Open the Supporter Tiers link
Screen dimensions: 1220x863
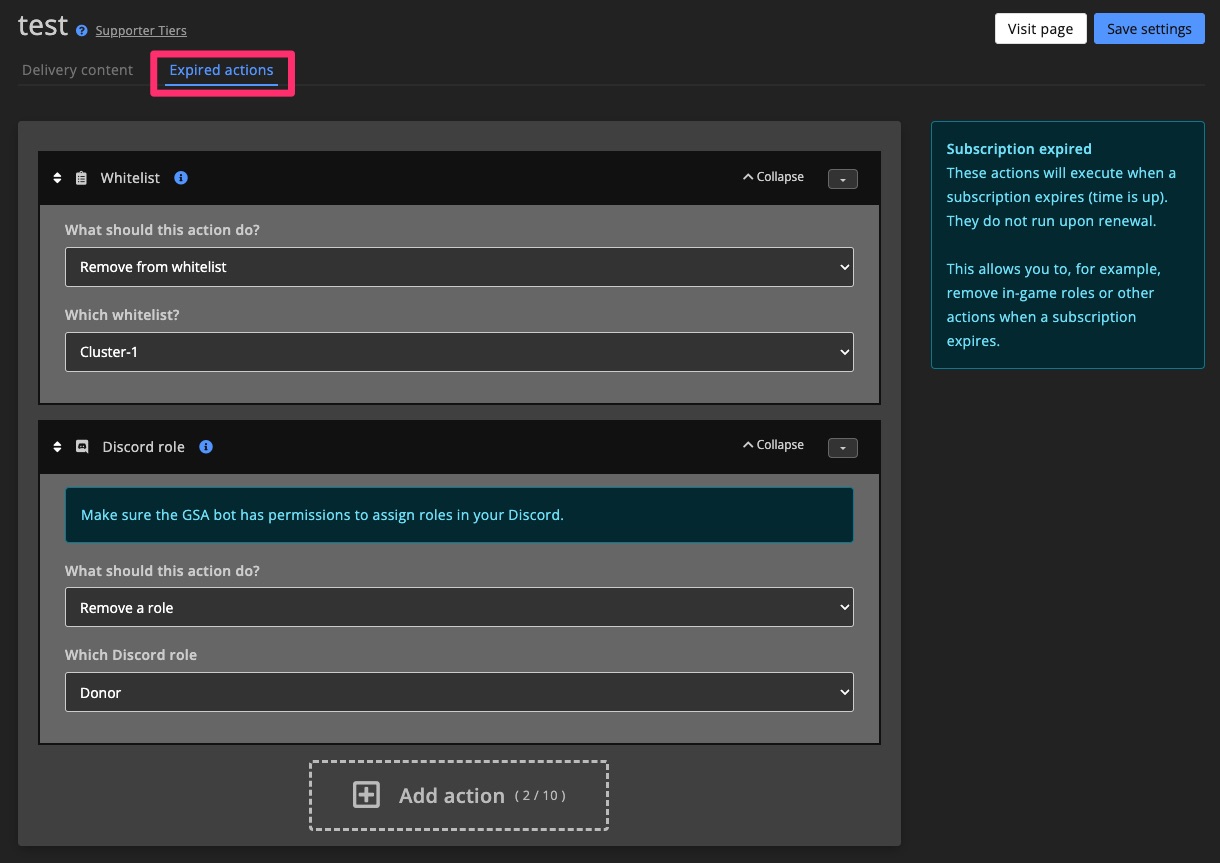point(141,31)
